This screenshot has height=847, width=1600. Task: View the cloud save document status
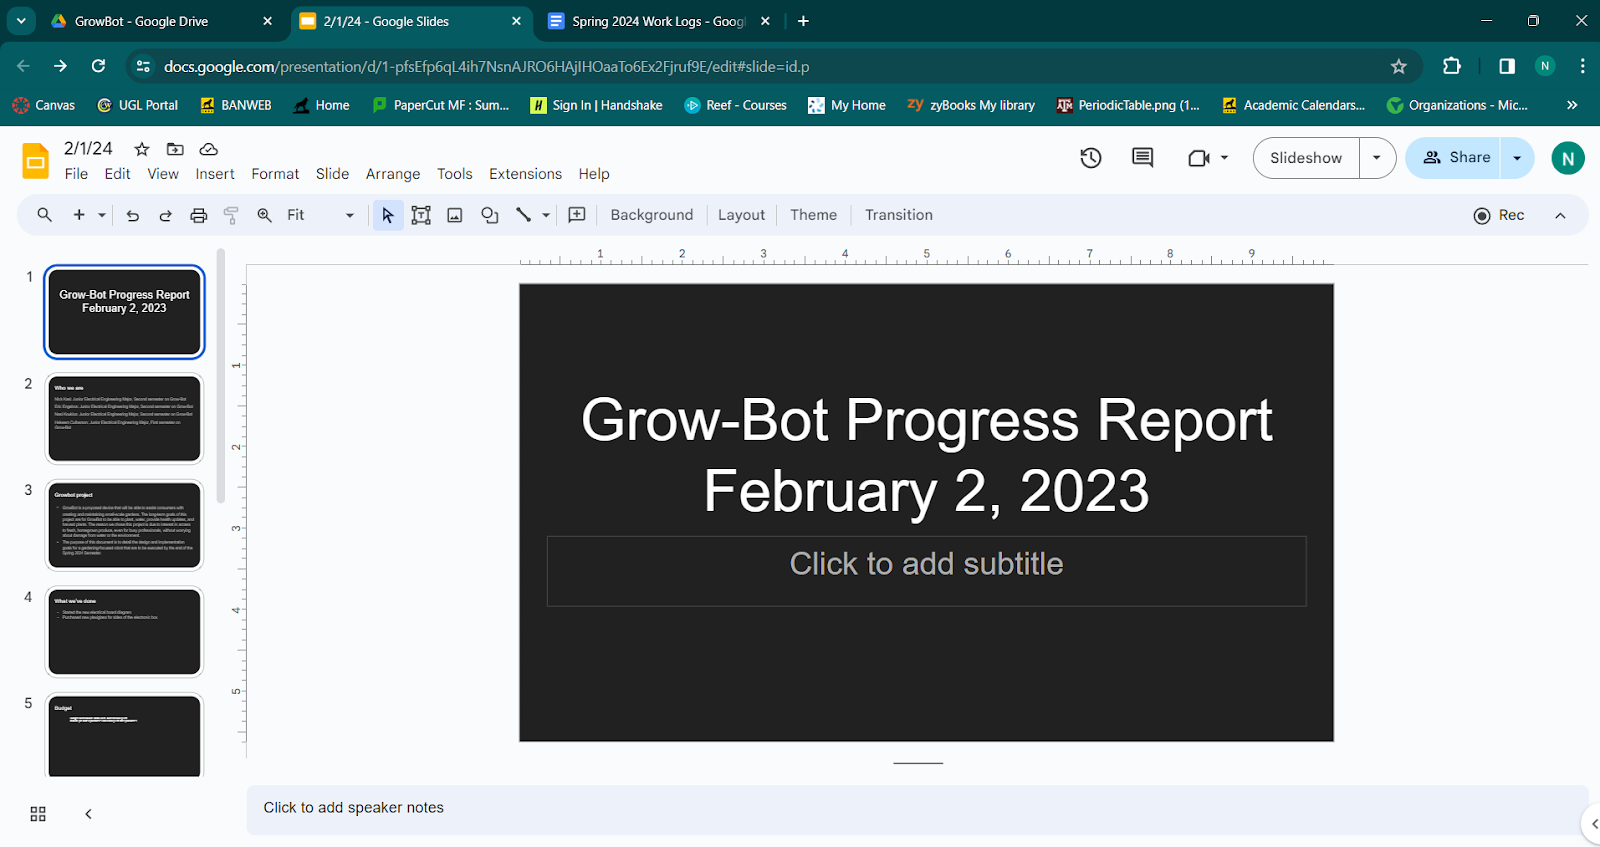(x=209, y=149)
